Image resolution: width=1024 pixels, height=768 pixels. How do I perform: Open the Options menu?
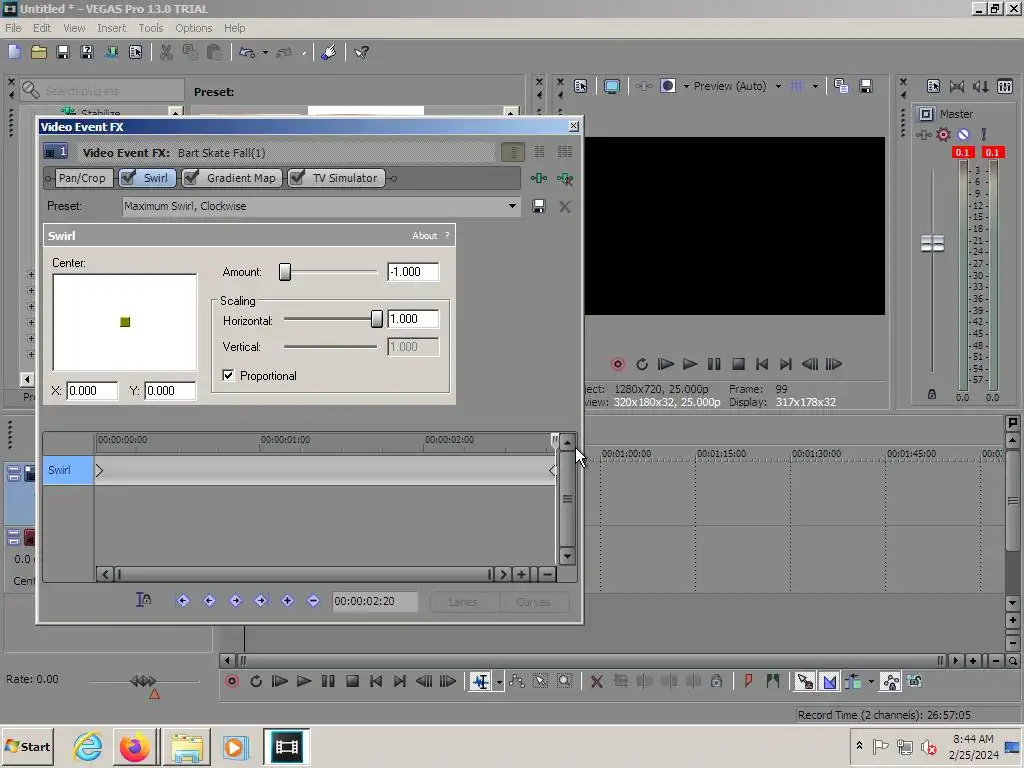193,28
